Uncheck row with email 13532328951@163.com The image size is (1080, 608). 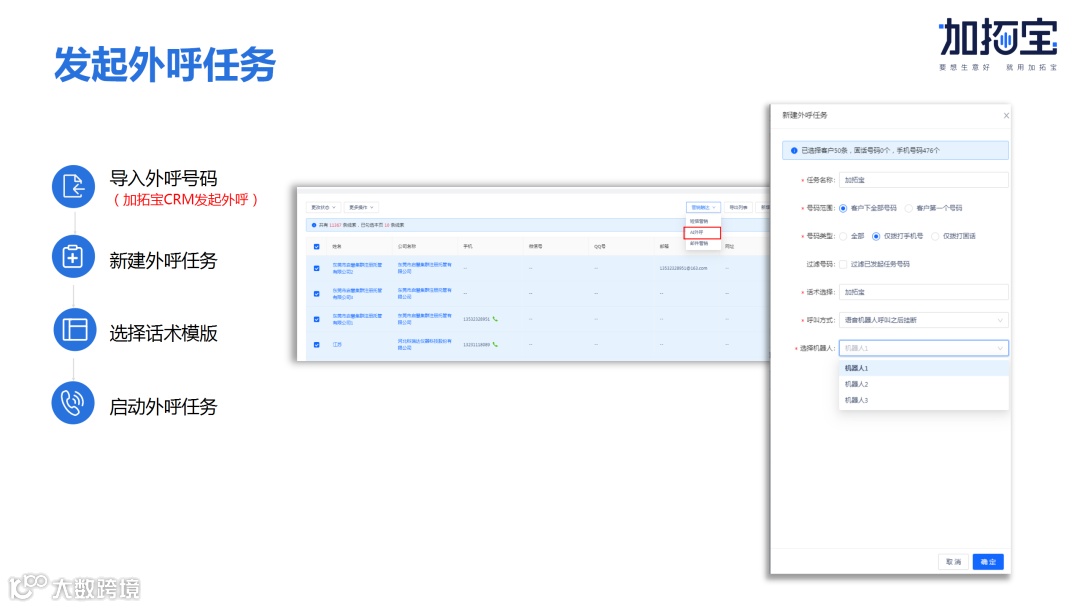tap(317, 269)
